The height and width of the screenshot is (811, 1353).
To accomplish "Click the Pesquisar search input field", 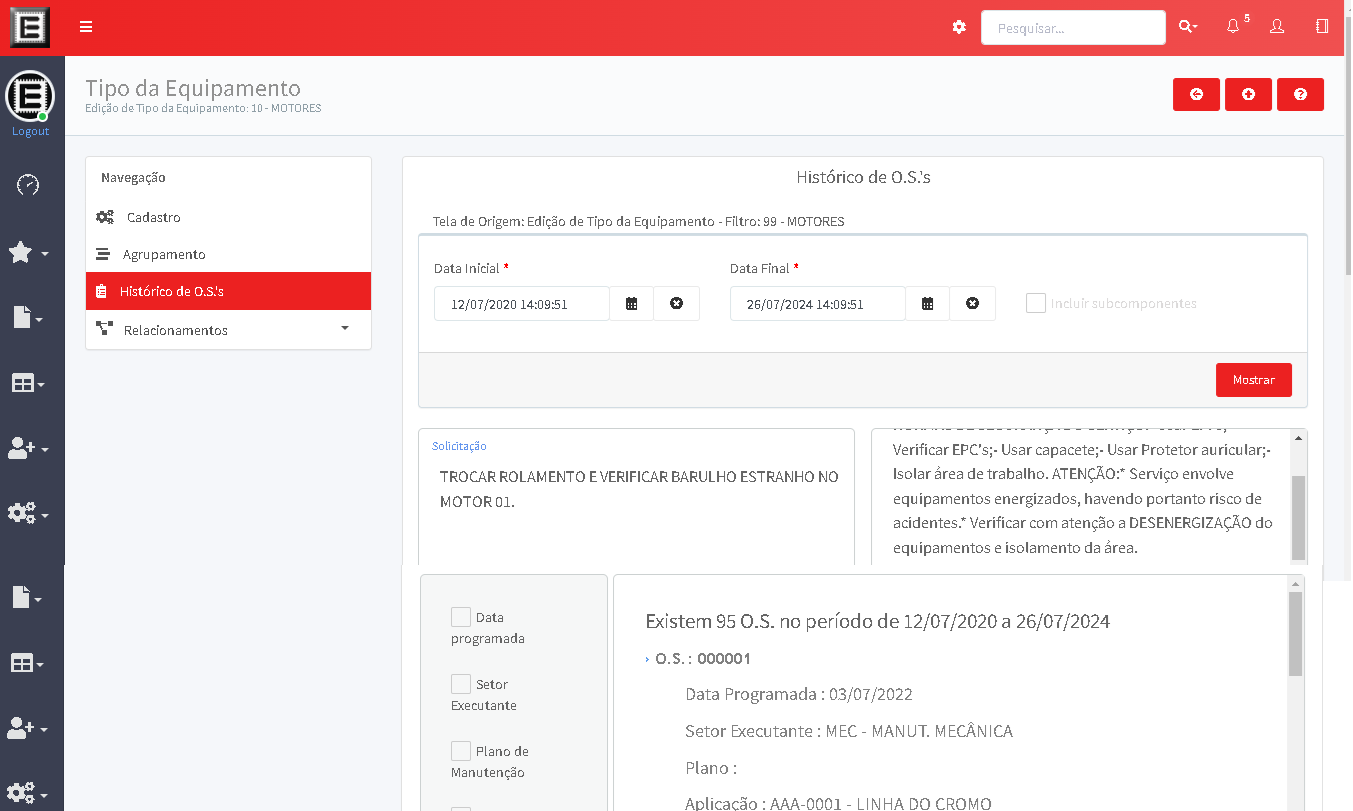I will 1072,28.
